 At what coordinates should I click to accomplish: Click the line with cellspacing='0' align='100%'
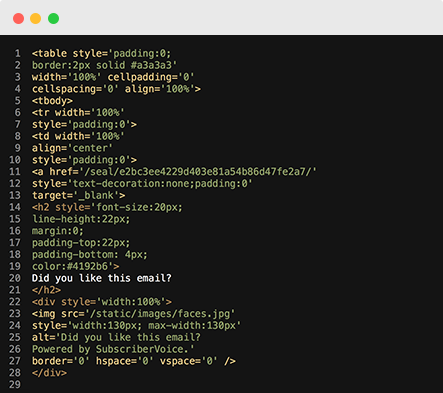point(116,89)
